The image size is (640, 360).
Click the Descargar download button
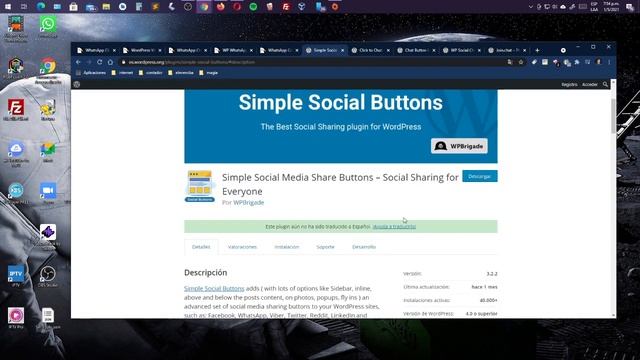[x=480, y=176]
